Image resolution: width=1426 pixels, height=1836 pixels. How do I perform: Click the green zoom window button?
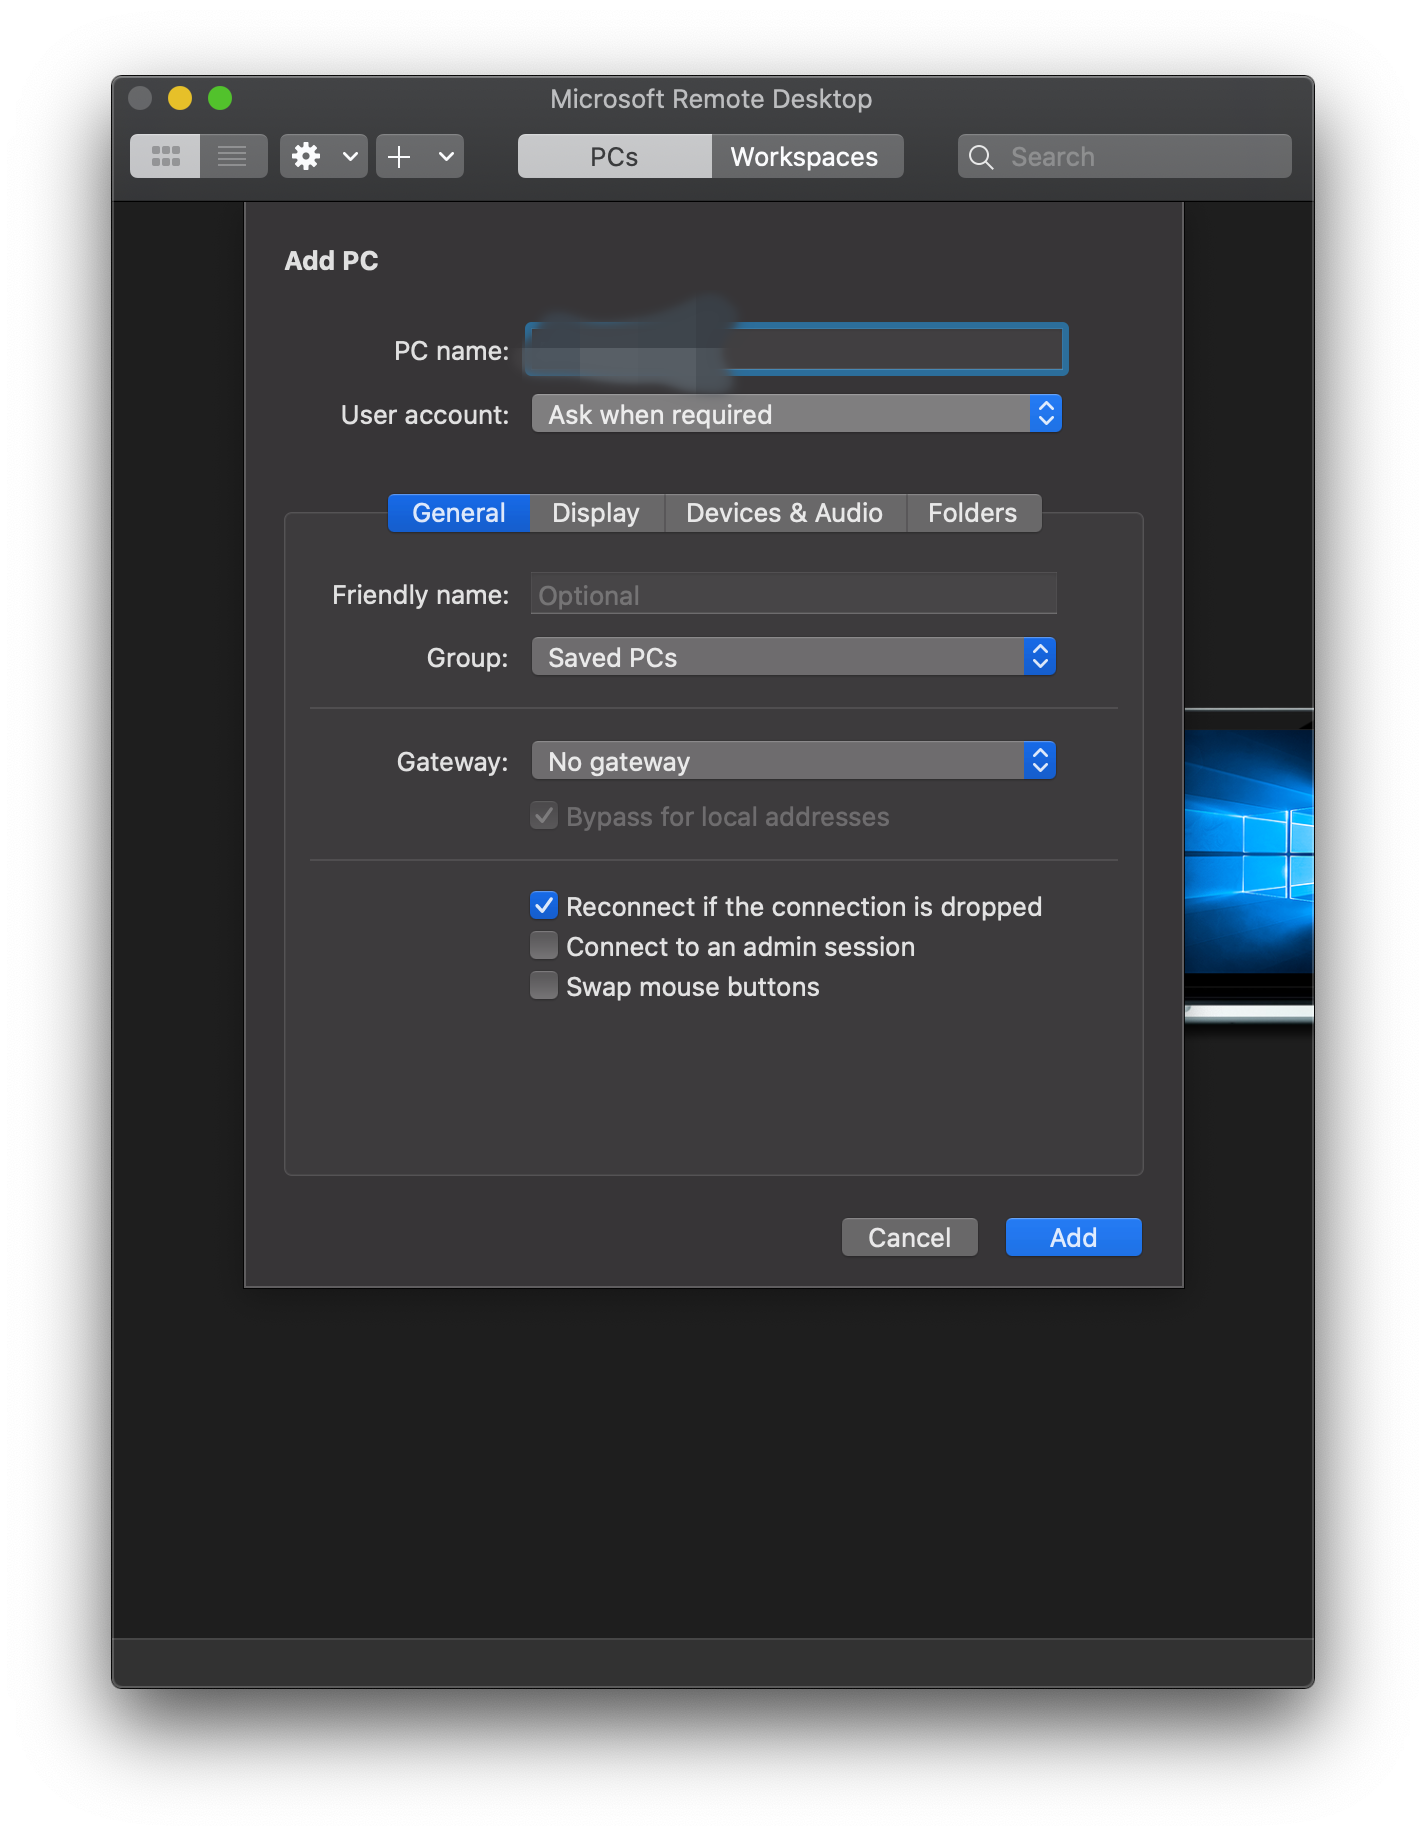coord(220,98)
